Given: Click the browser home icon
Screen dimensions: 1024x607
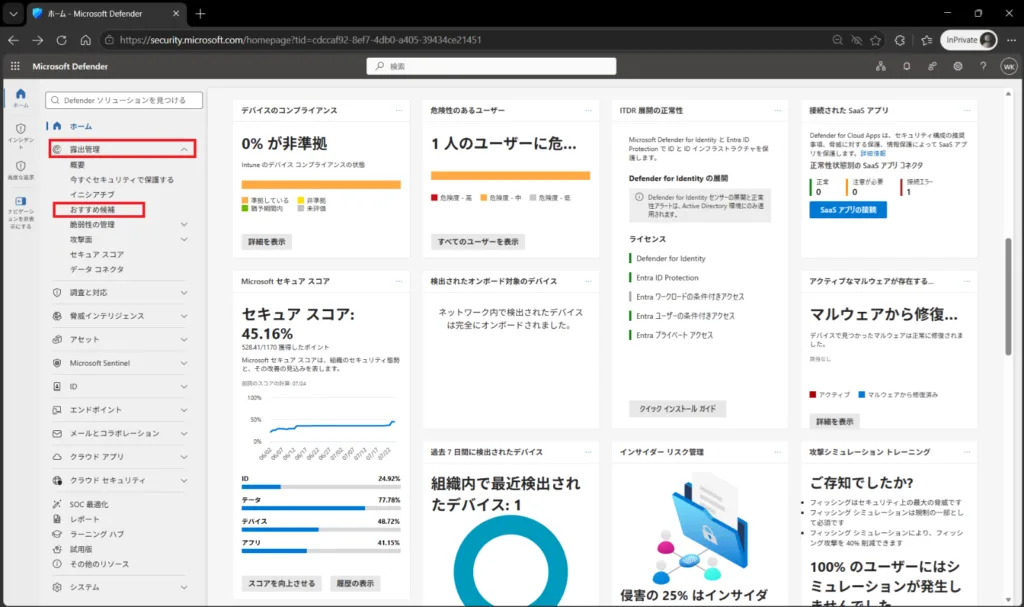Looking at the screenshot, I should click(86, 40).
